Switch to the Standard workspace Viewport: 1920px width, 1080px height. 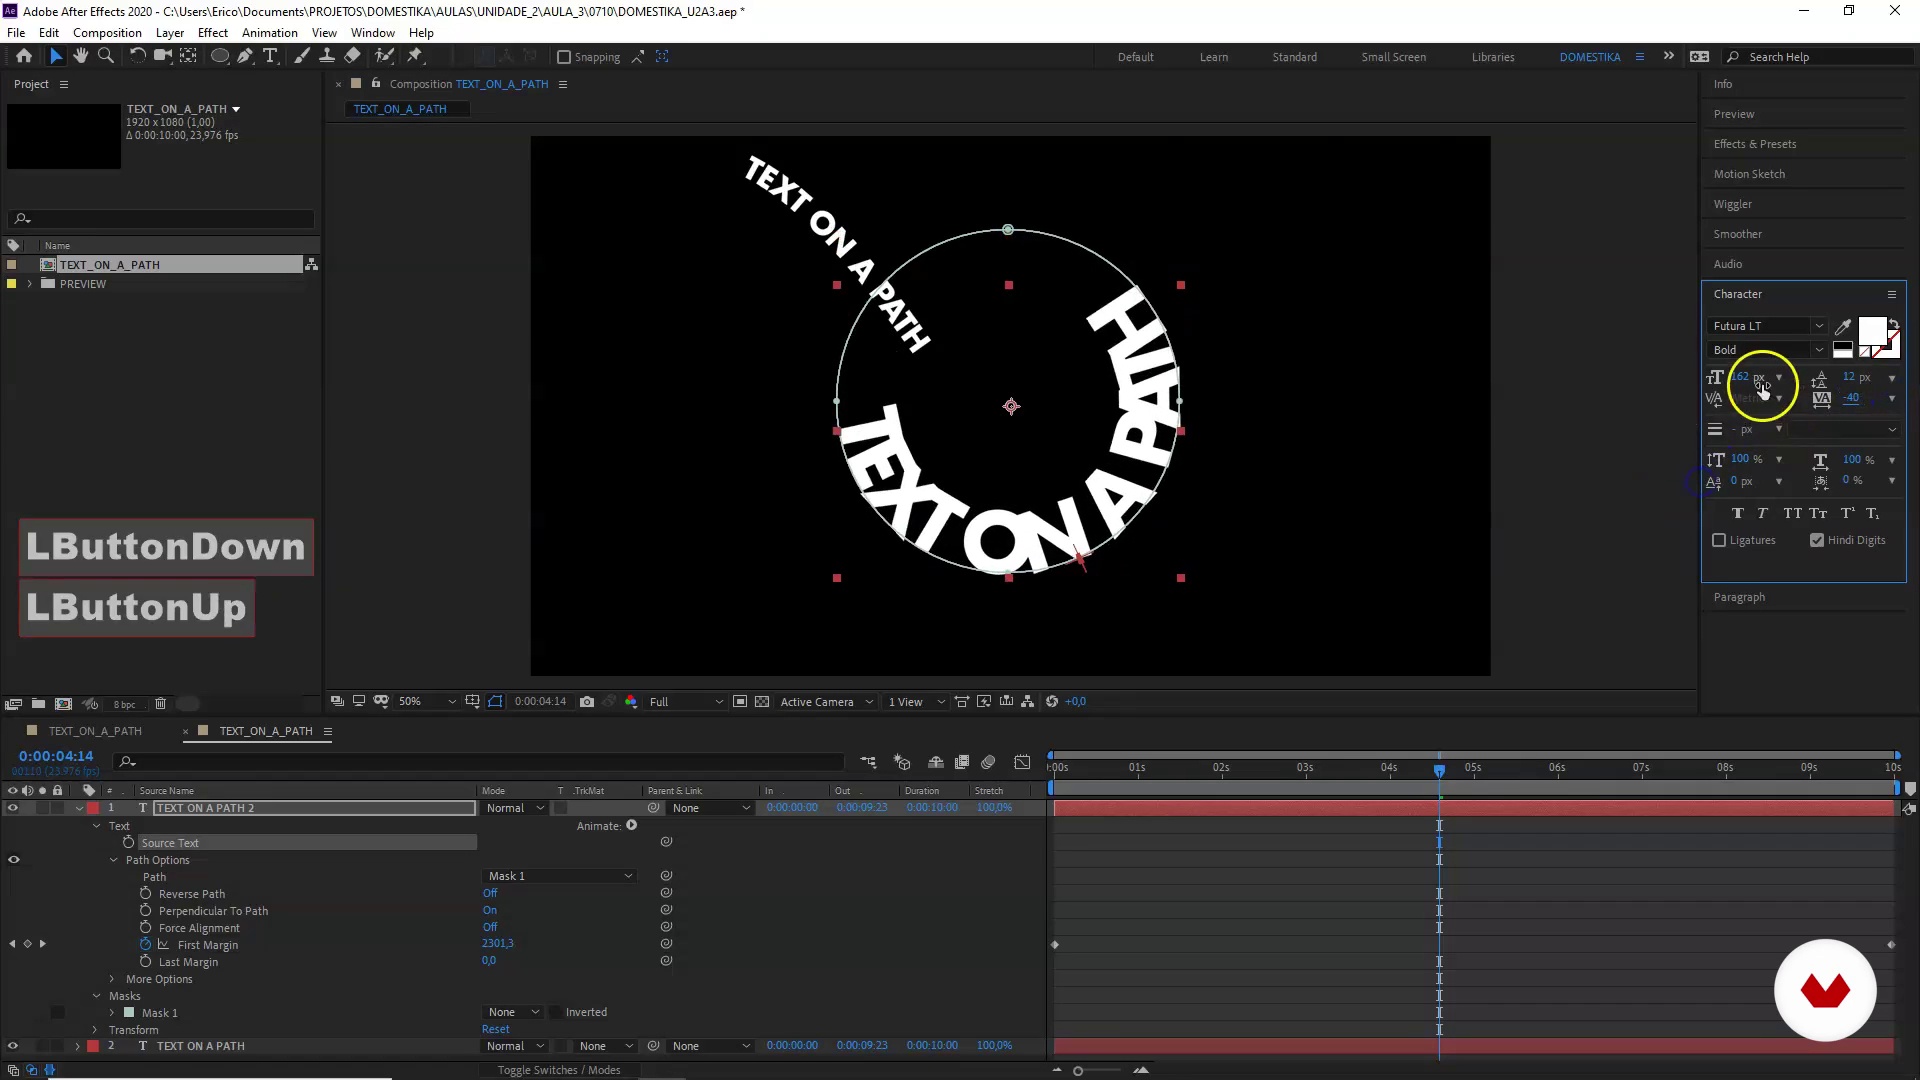click(1294, 57)
